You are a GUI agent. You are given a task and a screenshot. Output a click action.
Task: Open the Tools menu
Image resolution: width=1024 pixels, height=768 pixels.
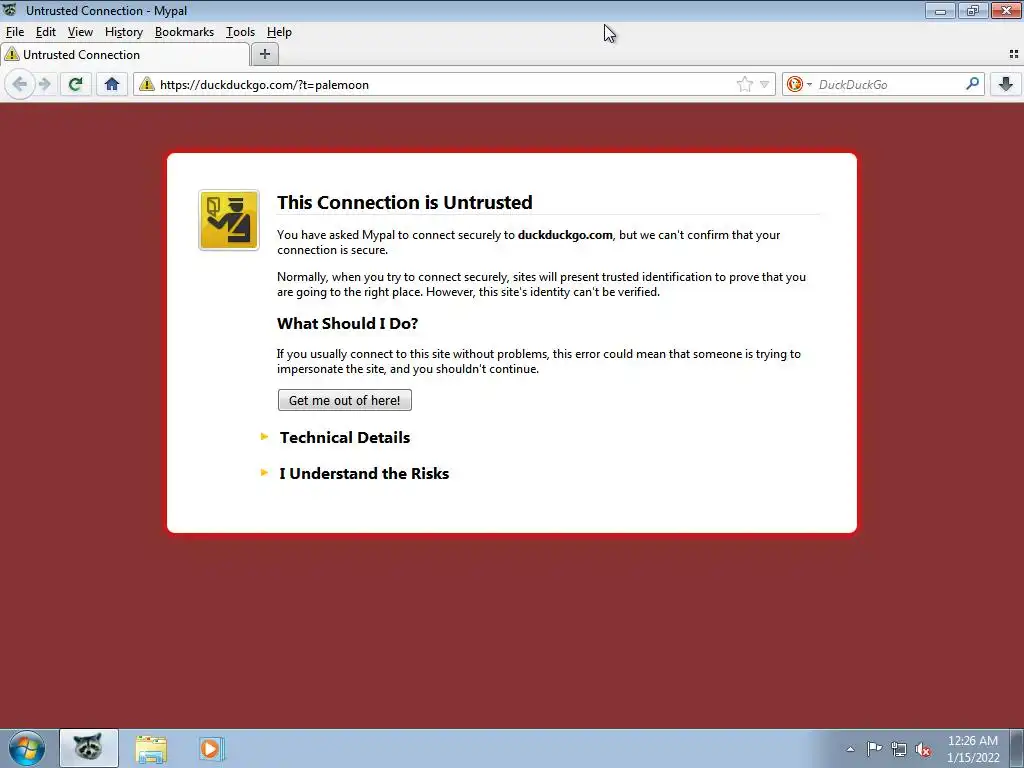pos(240,32)
